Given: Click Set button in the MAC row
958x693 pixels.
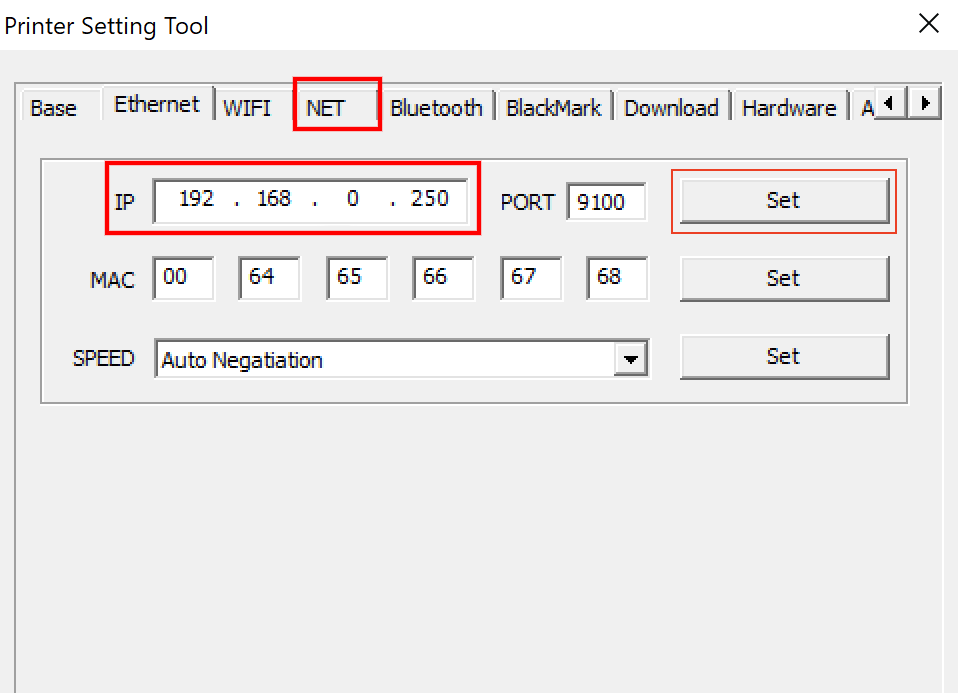Looking at the screenshot, I should tap(783, 278).
